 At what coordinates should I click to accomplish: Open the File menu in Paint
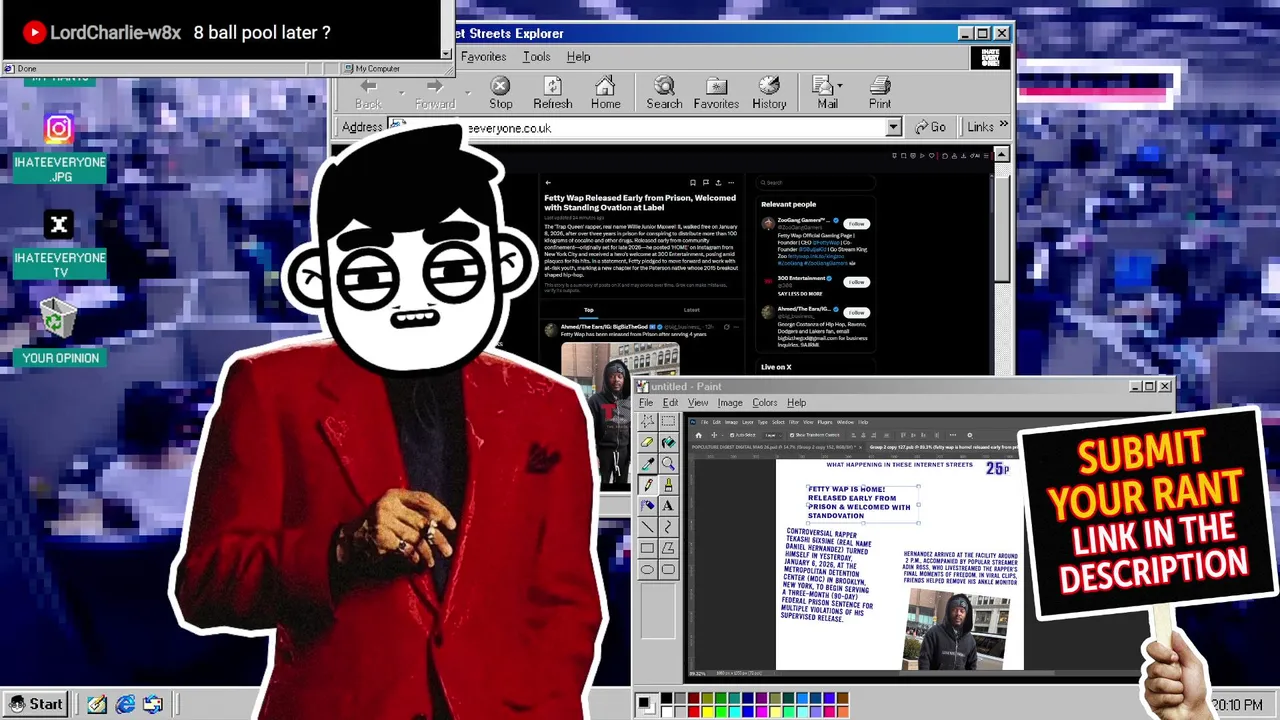[x=646, y=403]
